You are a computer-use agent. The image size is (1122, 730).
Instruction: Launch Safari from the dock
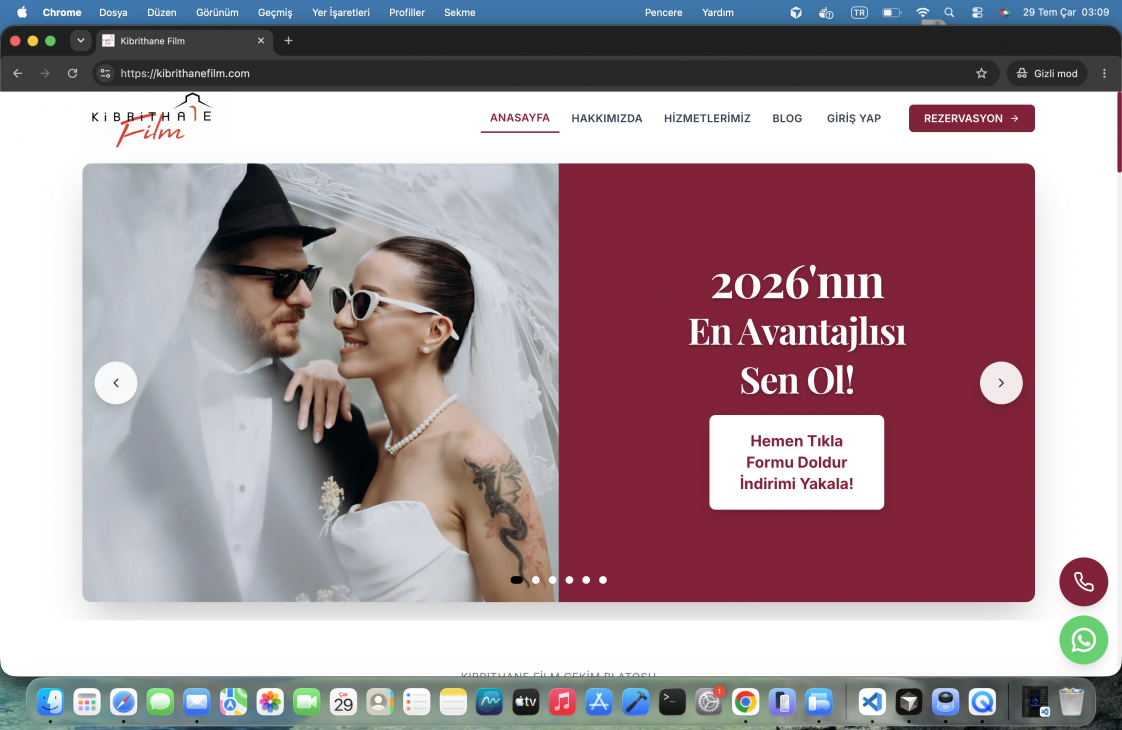(x=123, y=702)
